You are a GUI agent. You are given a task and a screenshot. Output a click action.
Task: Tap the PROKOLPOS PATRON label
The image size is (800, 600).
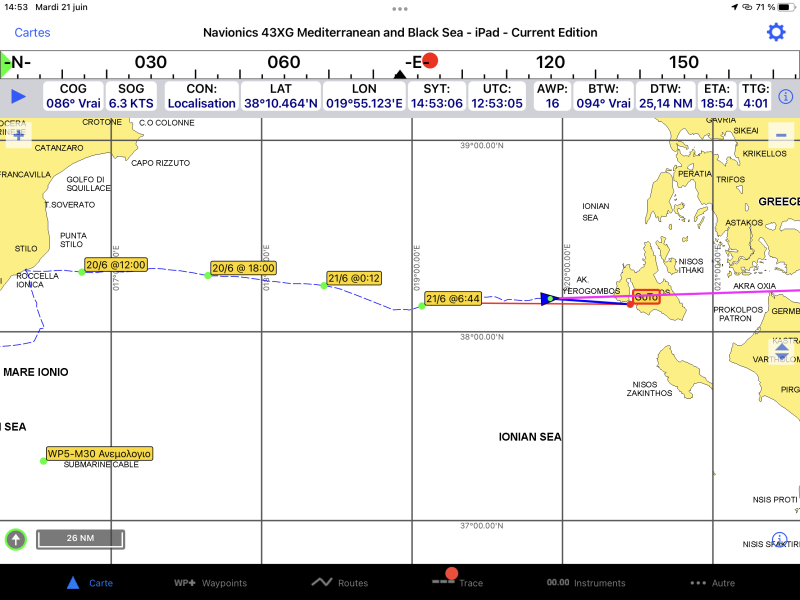[x=738, y=314]
